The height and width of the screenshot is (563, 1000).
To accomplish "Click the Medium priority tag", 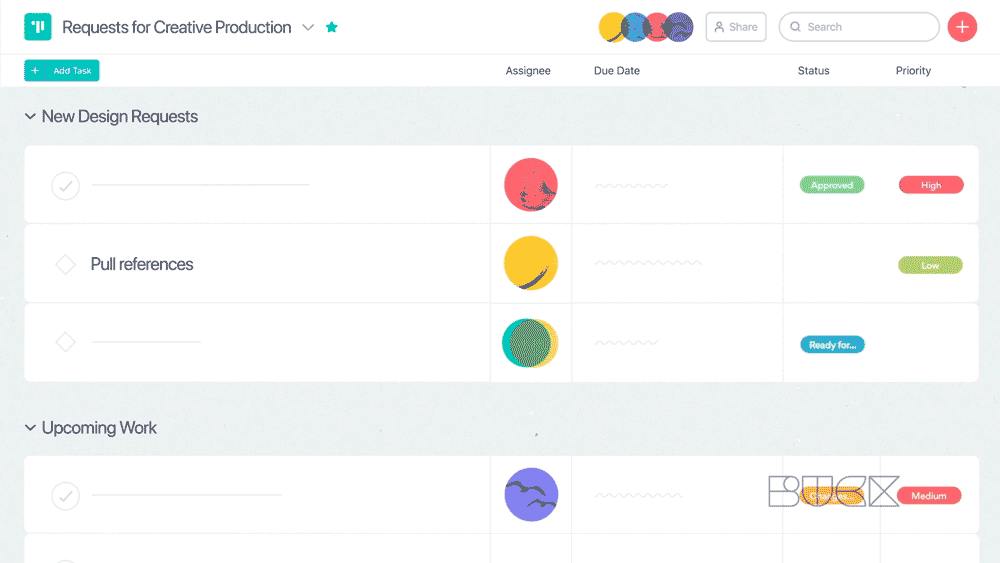I will [929, 495].
